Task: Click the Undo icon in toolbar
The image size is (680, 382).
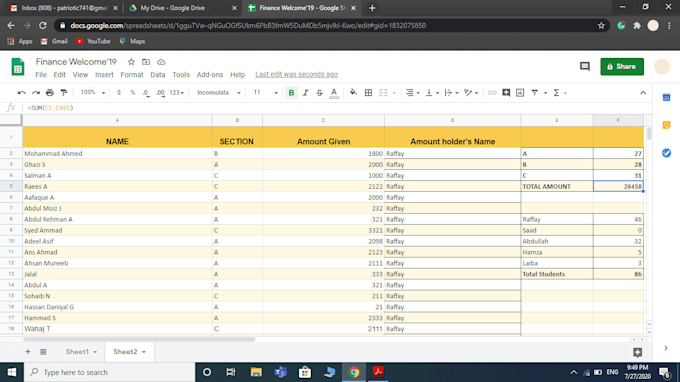Action: click(21, 93)
